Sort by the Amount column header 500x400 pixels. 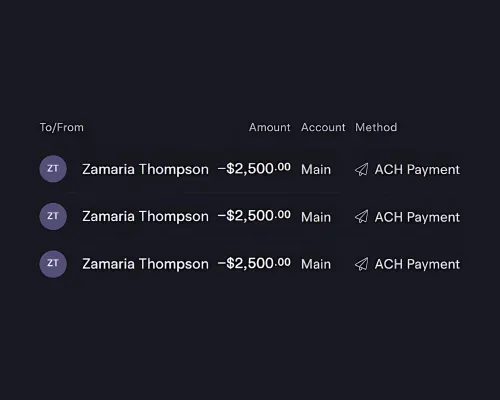pos(270,127)
